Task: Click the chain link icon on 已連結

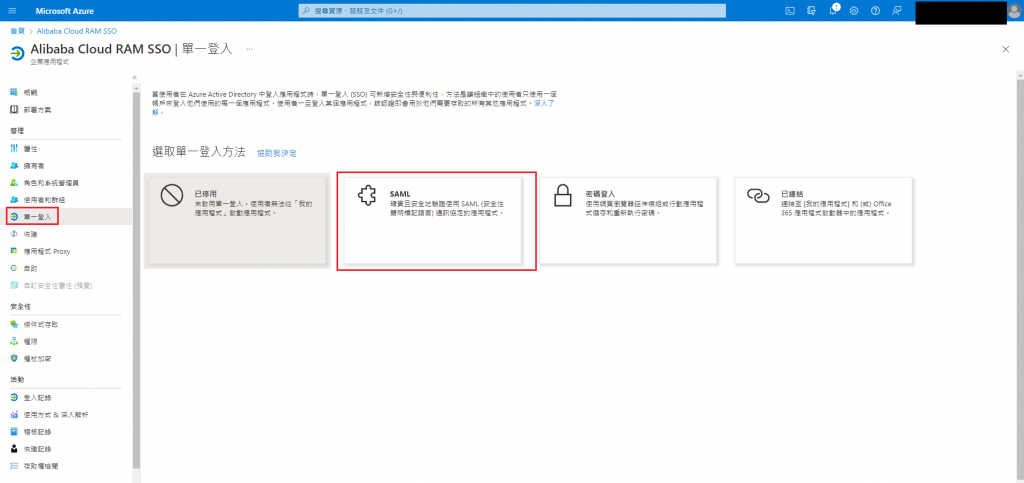Action: click(x=758, y=196)
